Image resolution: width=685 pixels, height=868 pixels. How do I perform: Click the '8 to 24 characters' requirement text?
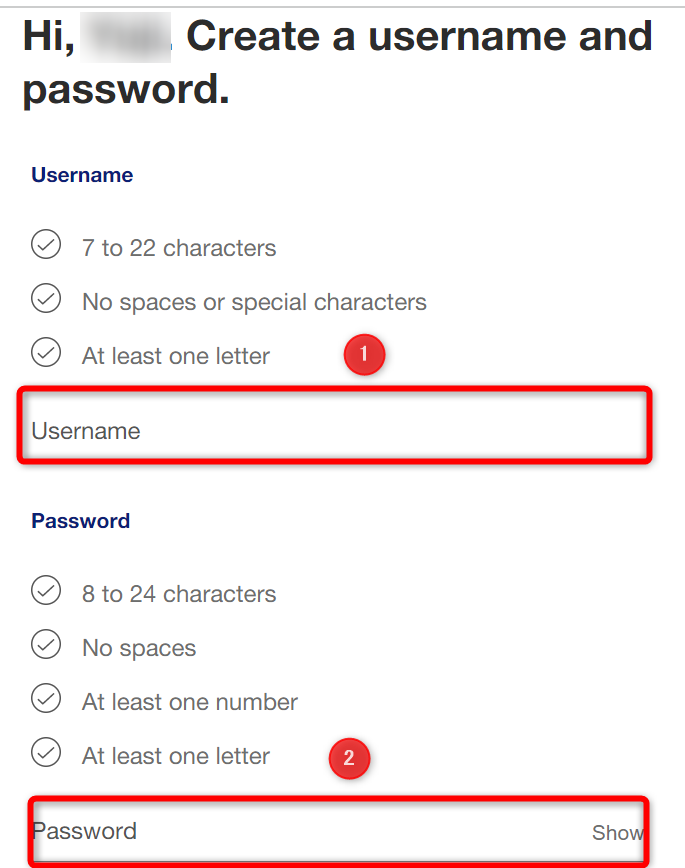pos(179,594)
